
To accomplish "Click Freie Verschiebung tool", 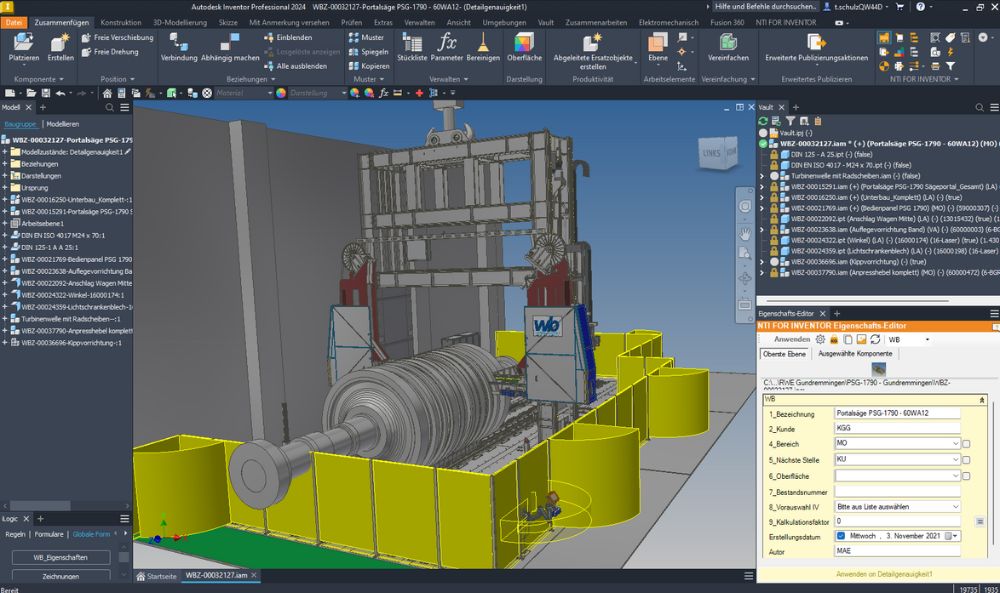I will [x=117, y=38].
